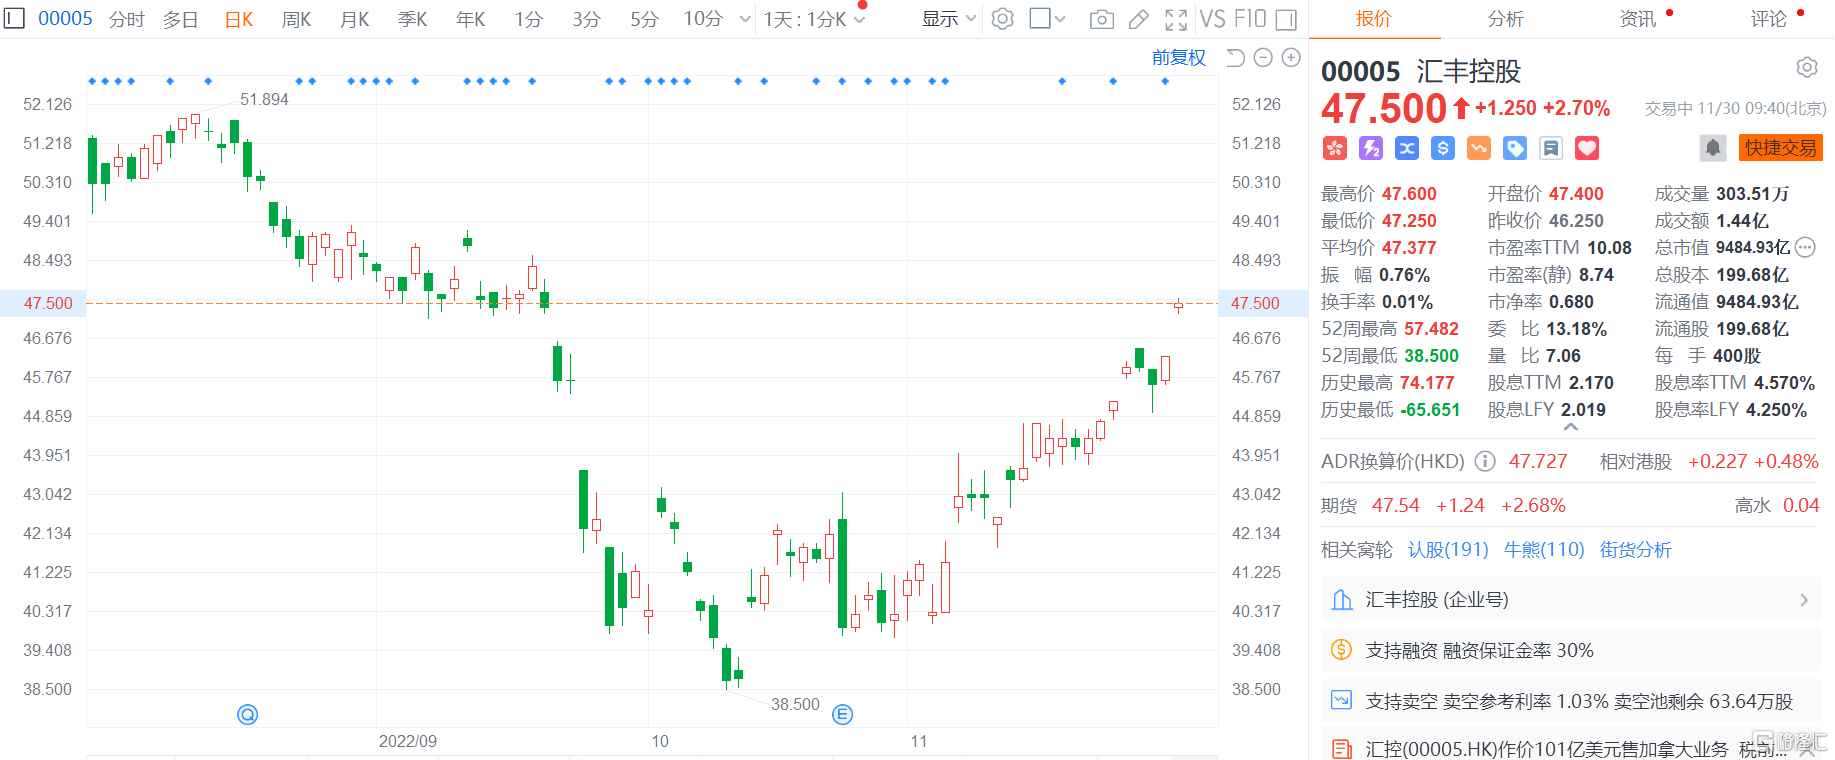Viewport: 1835px width, 760px height.
Task: Toggle the top-left window layout icon
Action: (14, 18)
